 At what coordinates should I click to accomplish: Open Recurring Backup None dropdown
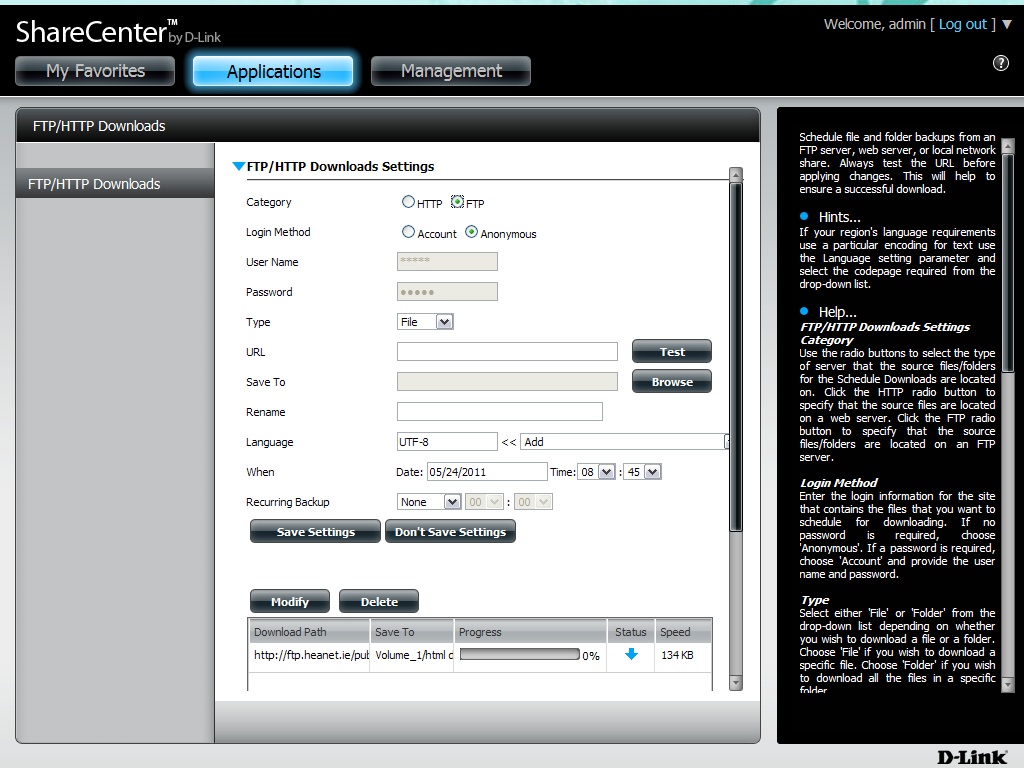[428, 502]
